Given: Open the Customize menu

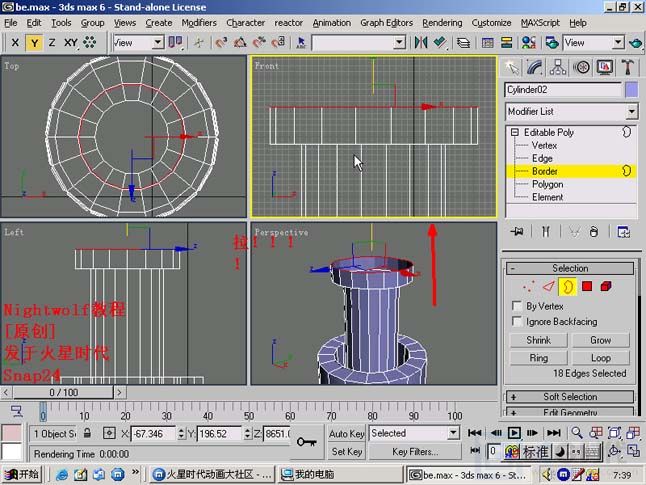Looking at the screenshot, I should [491, 23].
